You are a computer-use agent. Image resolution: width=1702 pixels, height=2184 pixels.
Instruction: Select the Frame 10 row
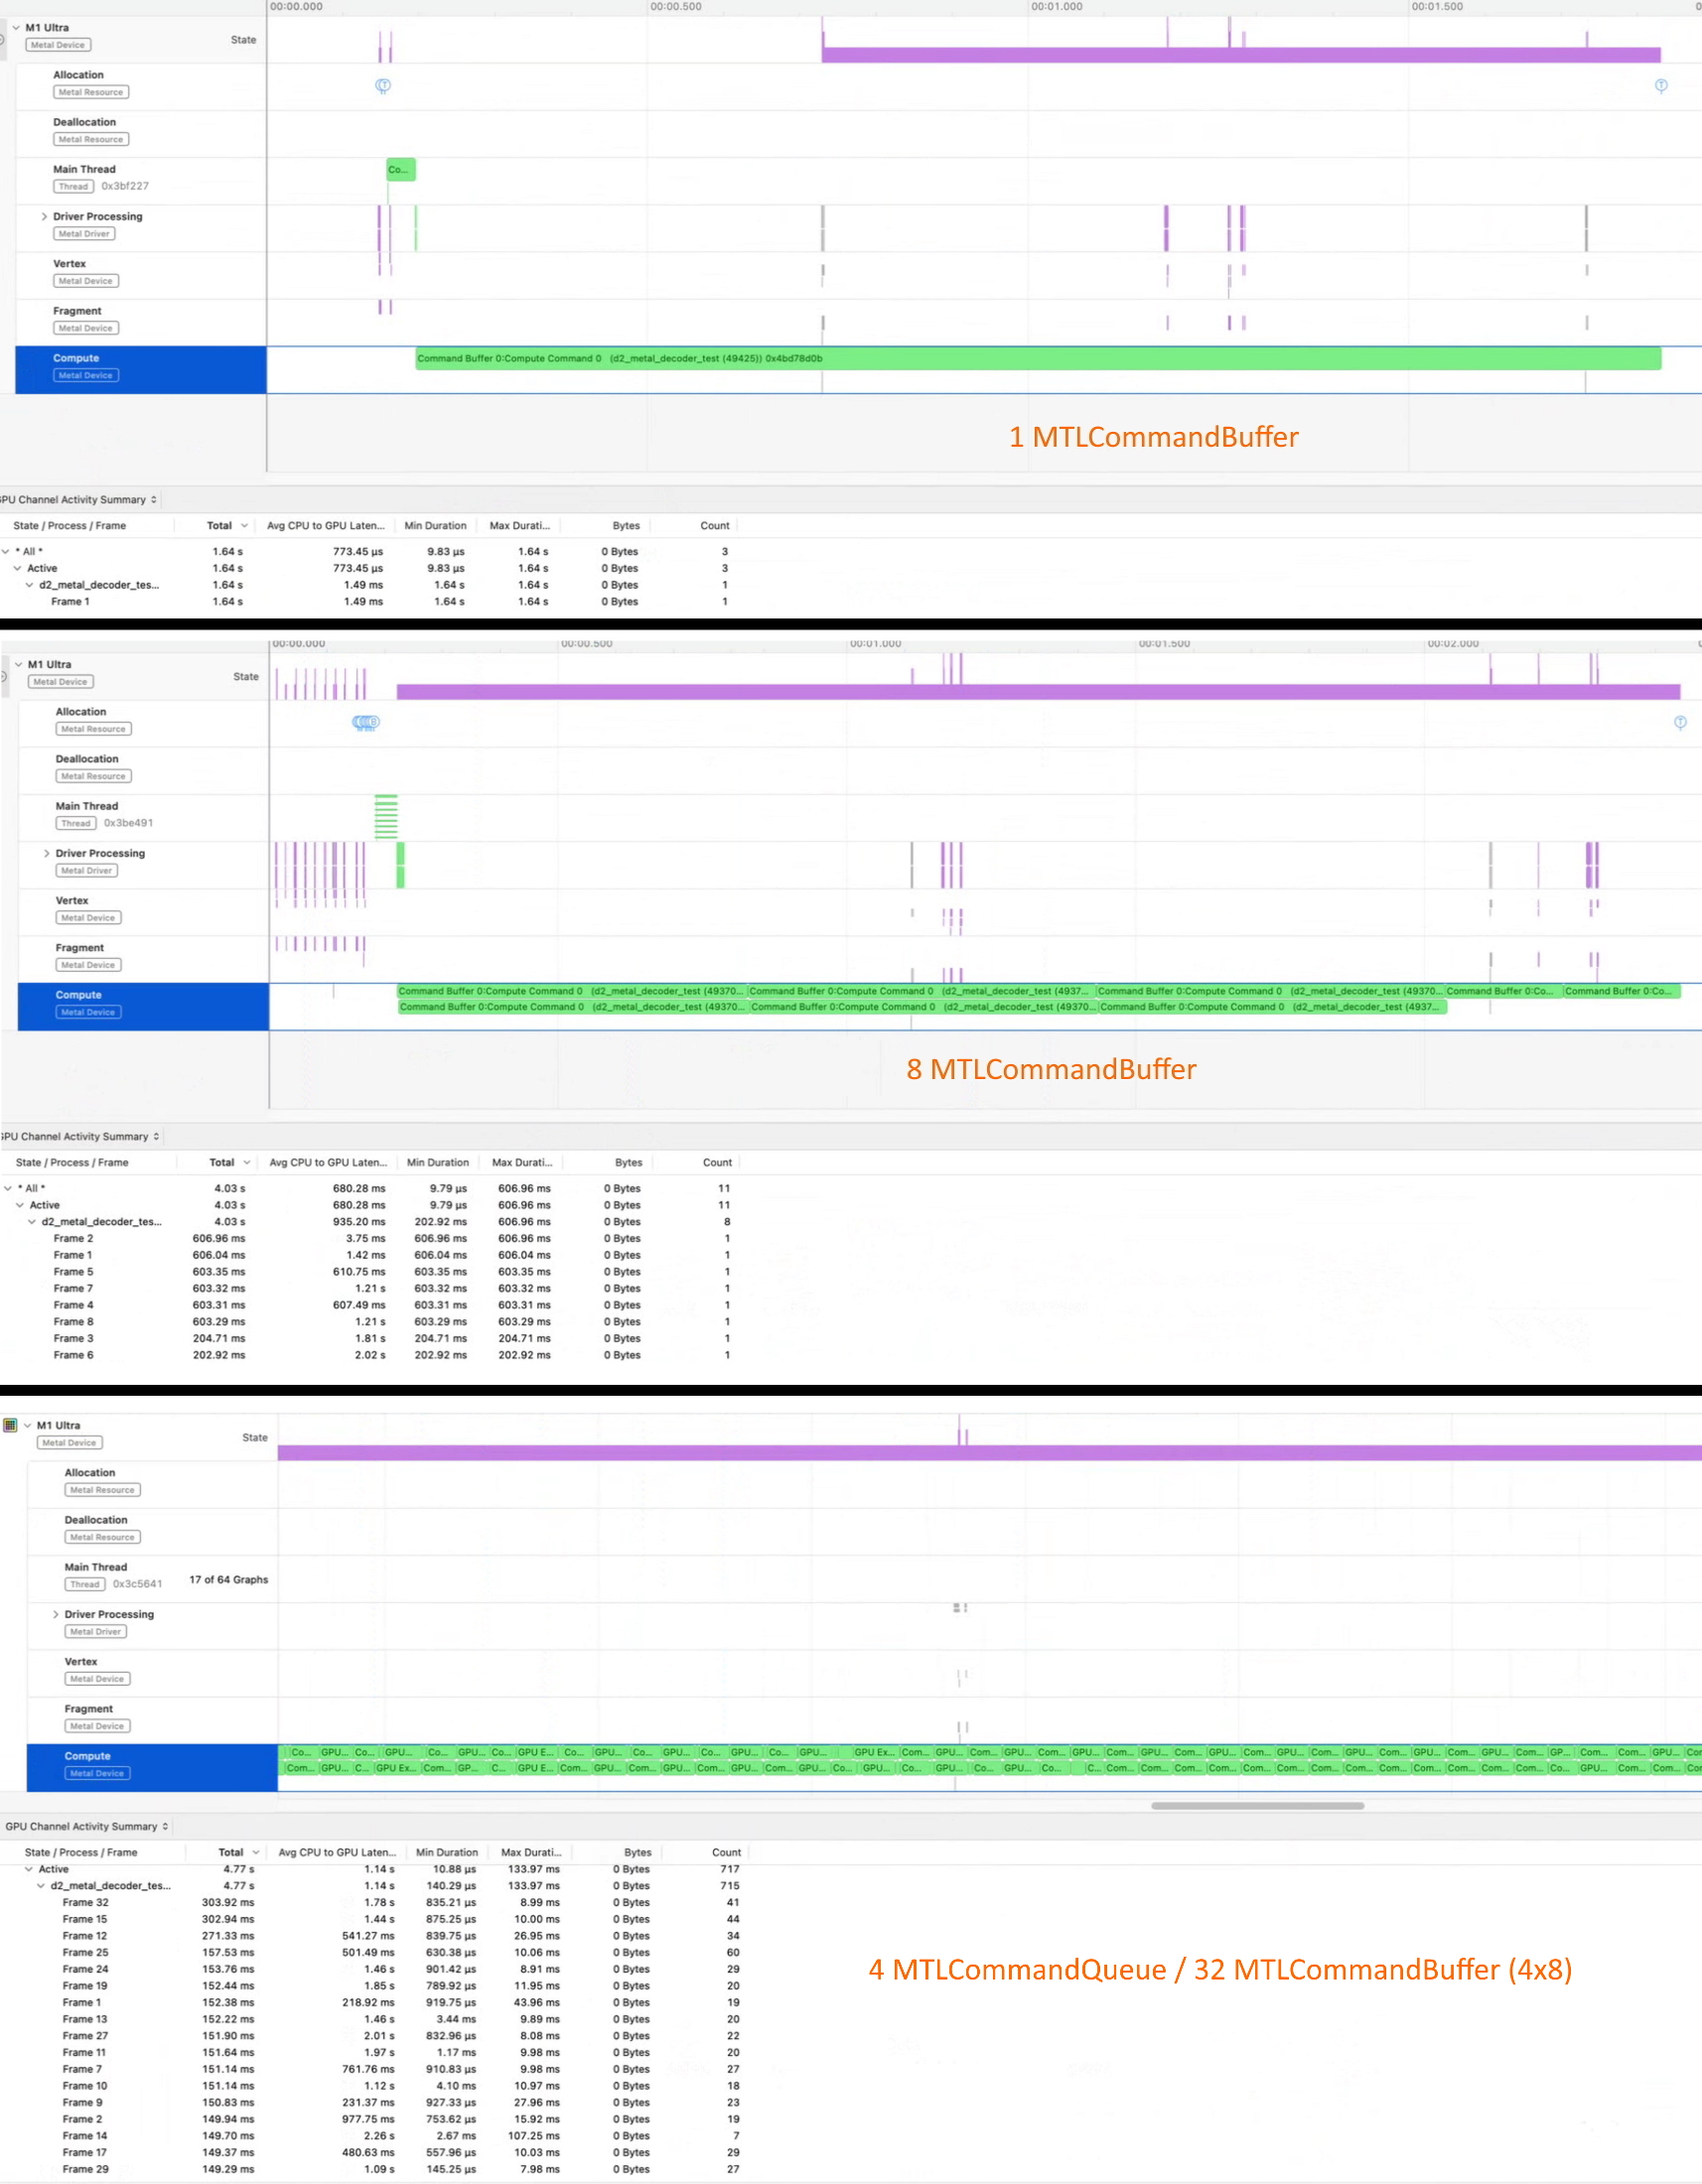[375, 2086]
